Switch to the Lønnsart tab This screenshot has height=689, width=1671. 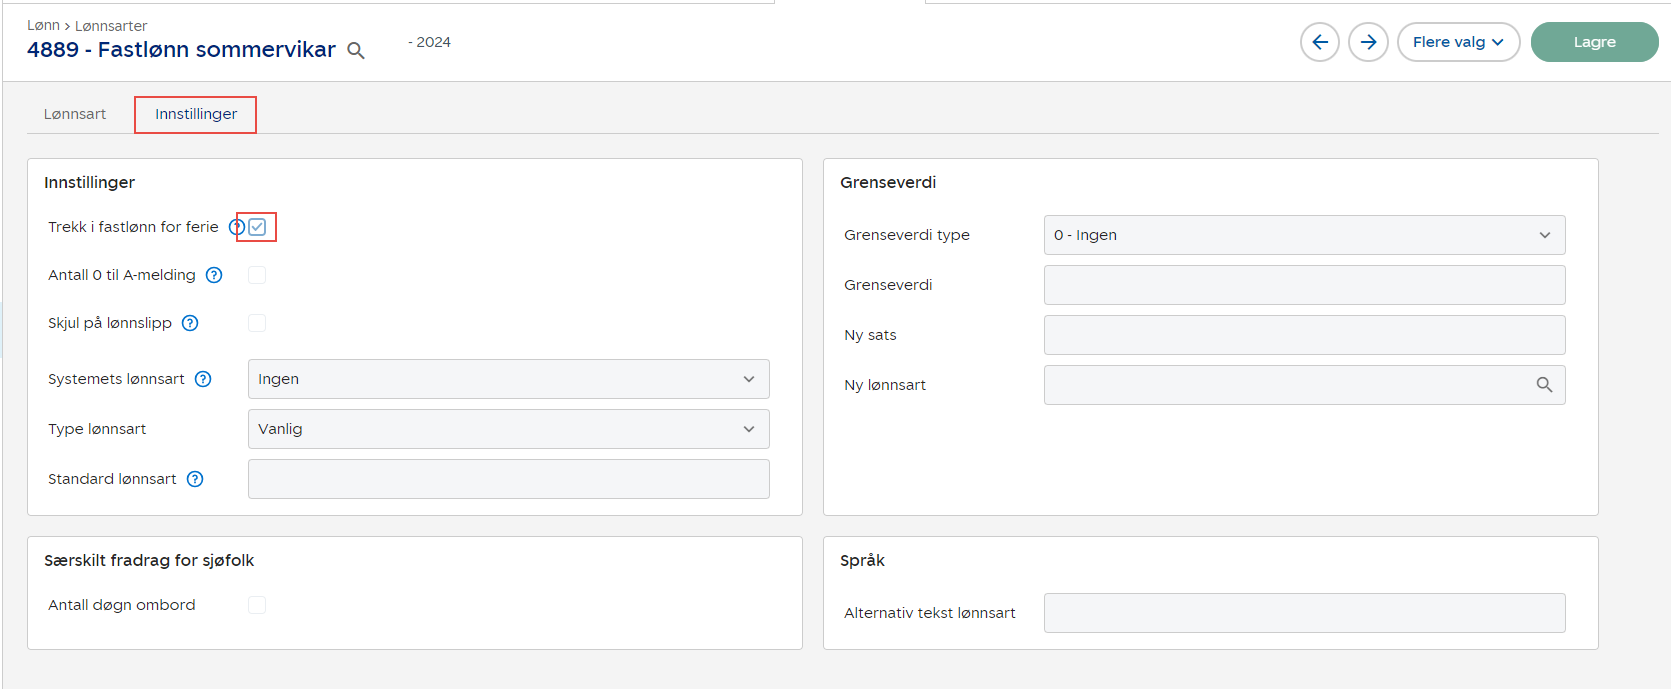(75, 114)
